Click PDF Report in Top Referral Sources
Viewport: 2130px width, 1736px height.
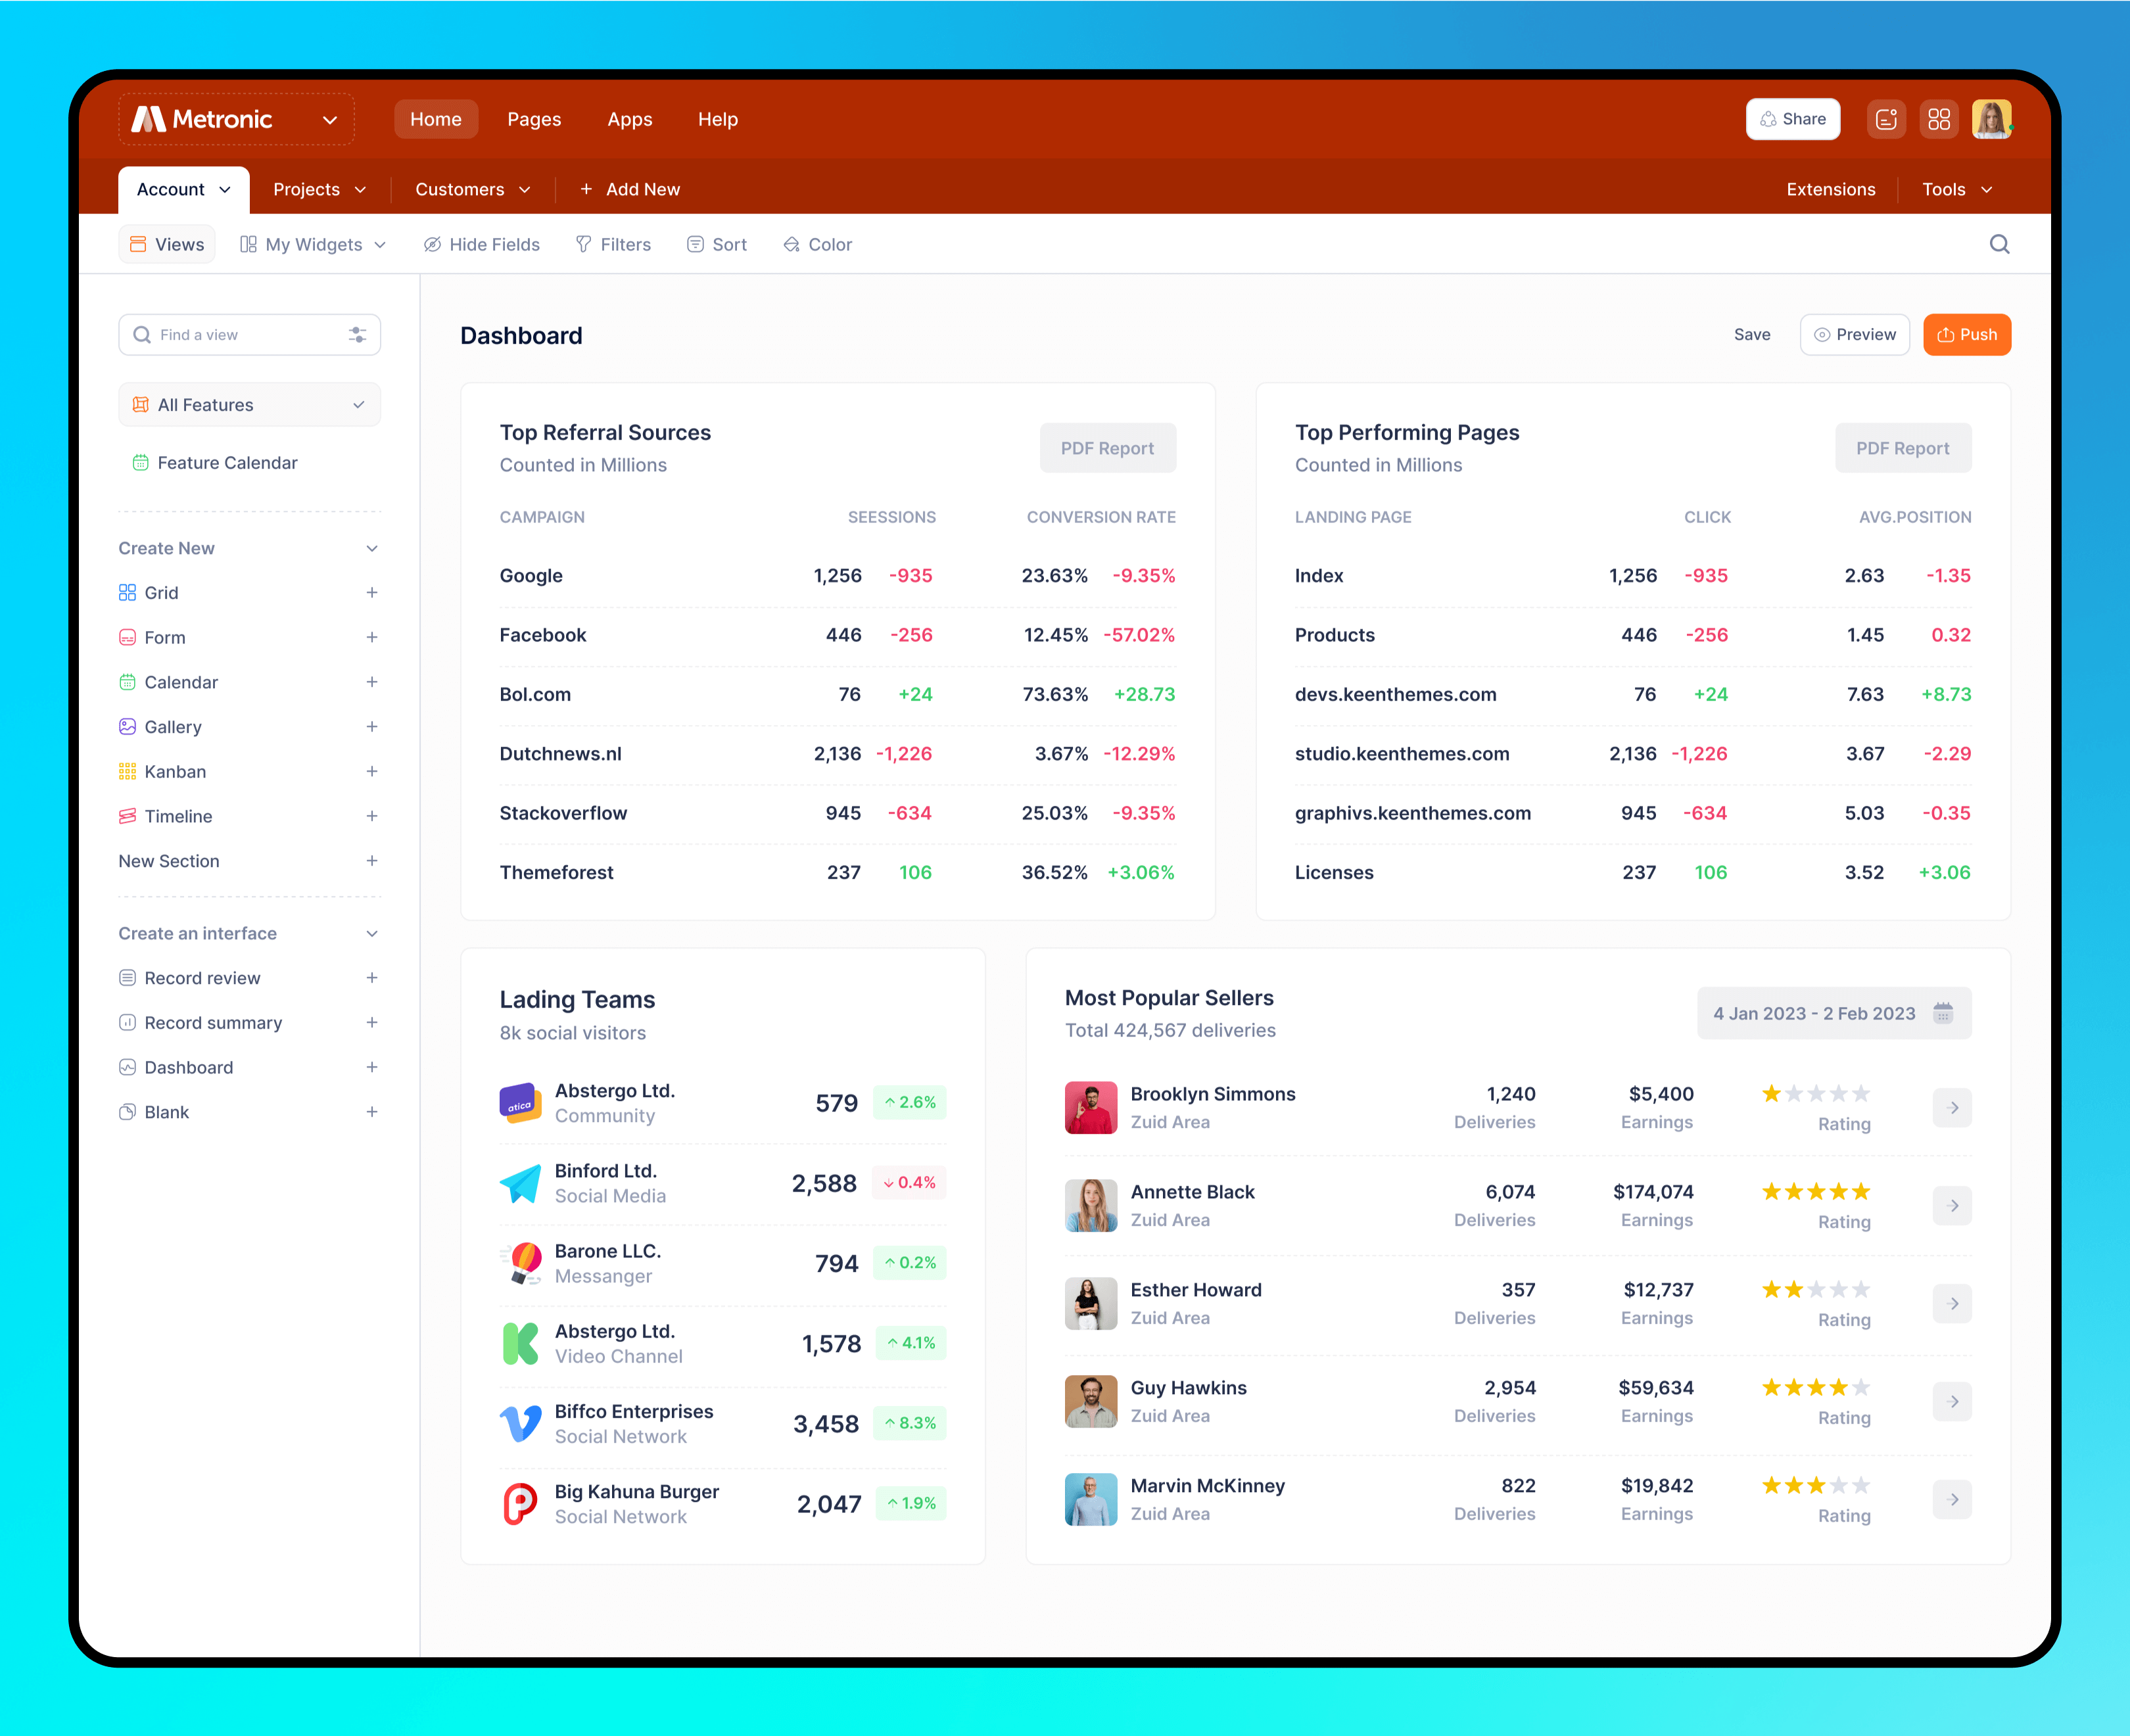tap(1107, 449)
